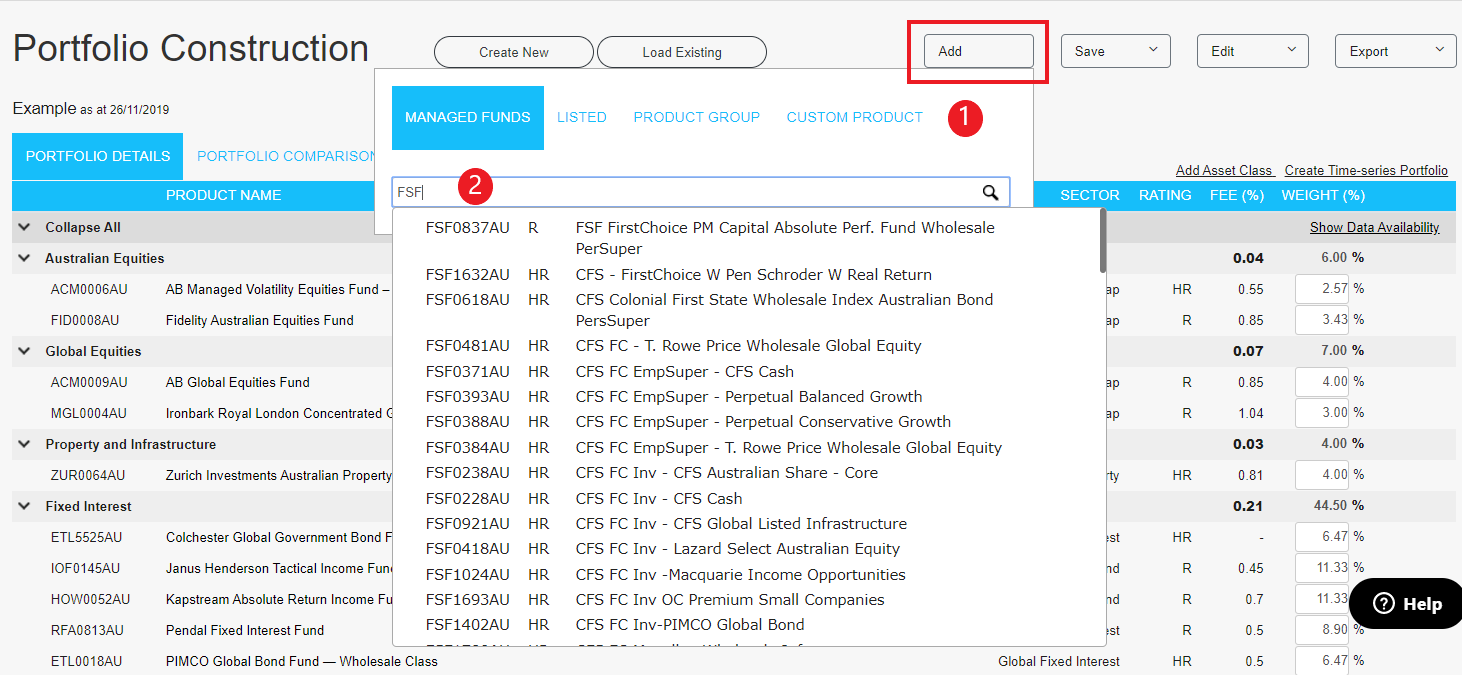Click the Help chat widget

[1407, 604]
